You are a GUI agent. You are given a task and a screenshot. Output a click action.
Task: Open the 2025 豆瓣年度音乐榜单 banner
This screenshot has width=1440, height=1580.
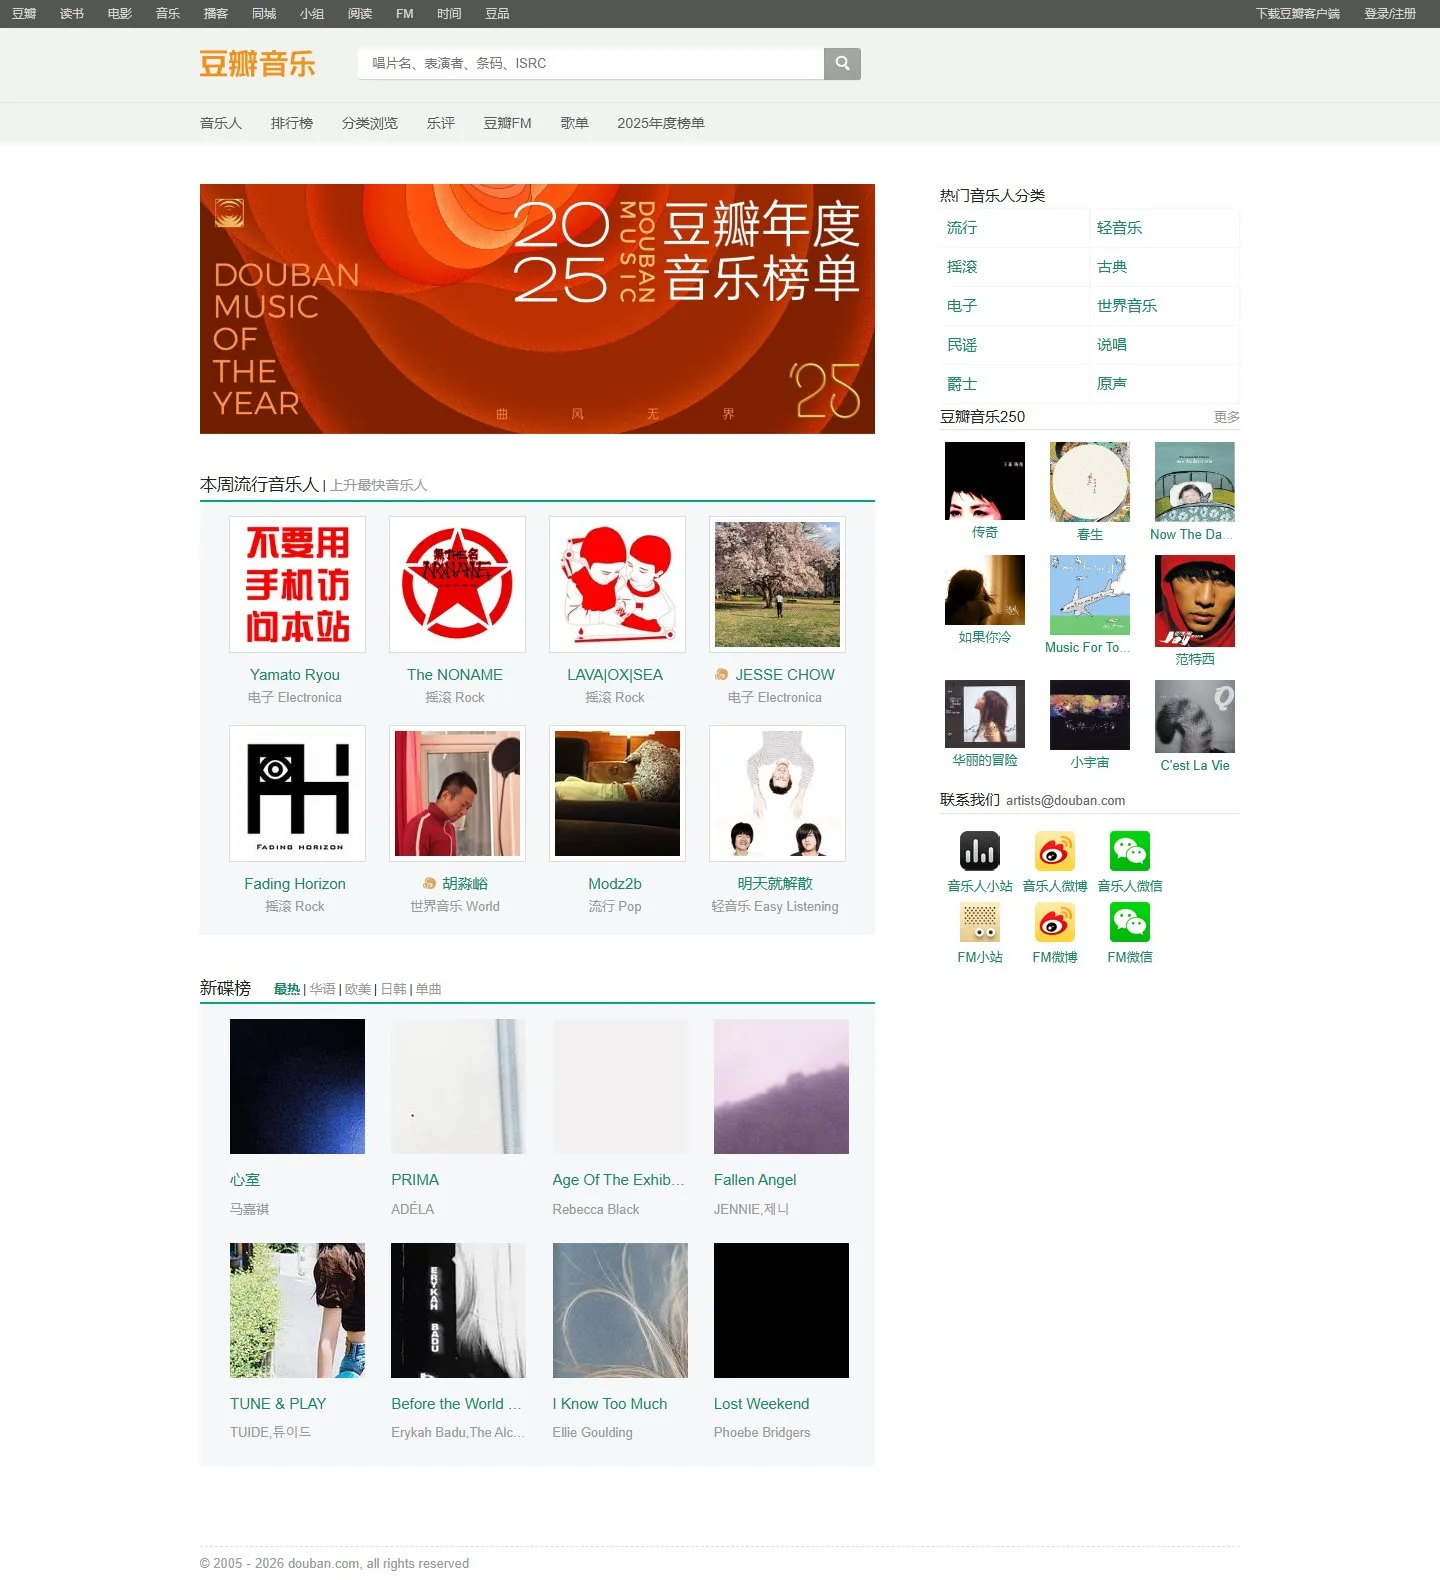point(537,309)
